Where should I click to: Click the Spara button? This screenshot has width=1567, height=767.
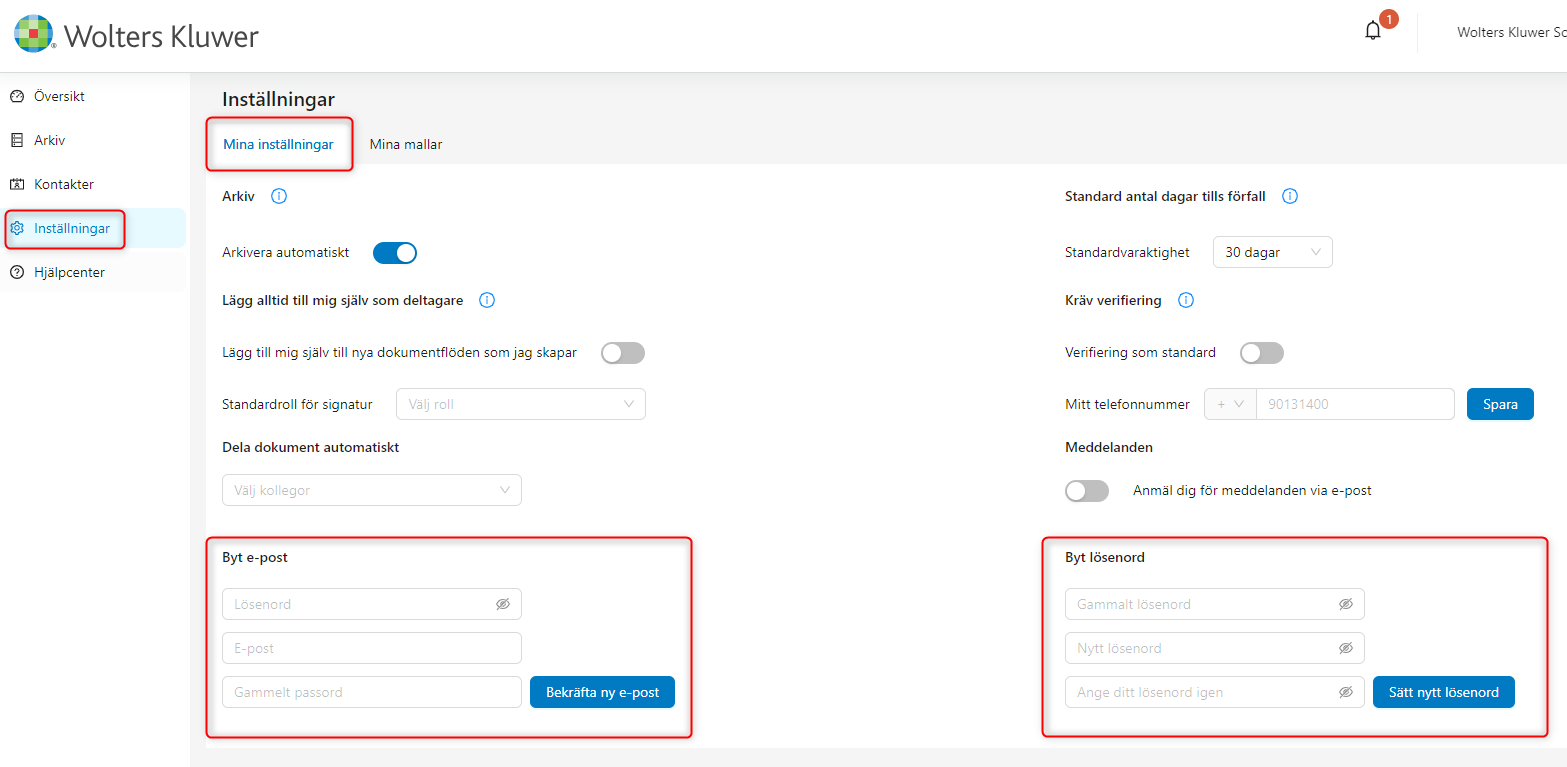point(1500,404)
